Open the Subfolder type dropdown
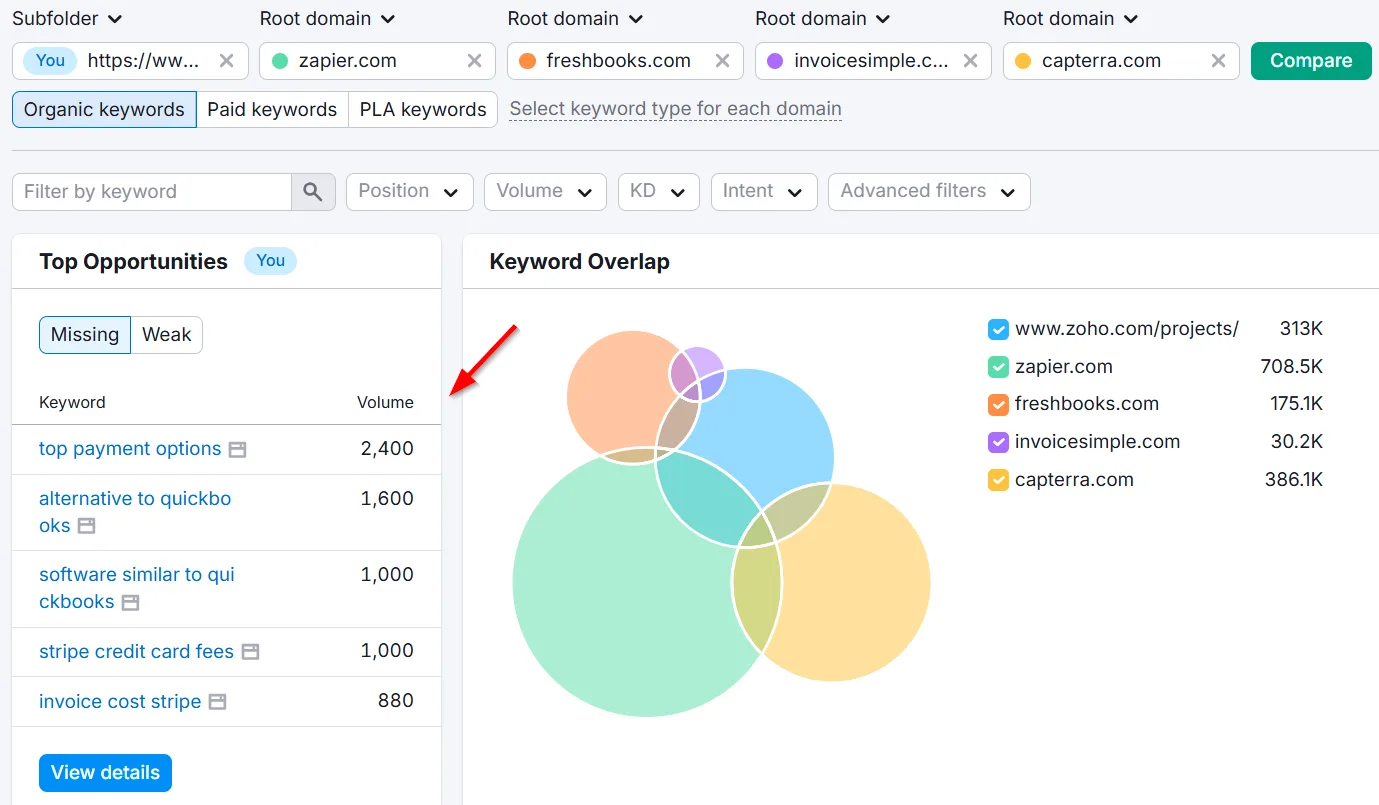The image size is (1379, 805). (x=67, y=19)
